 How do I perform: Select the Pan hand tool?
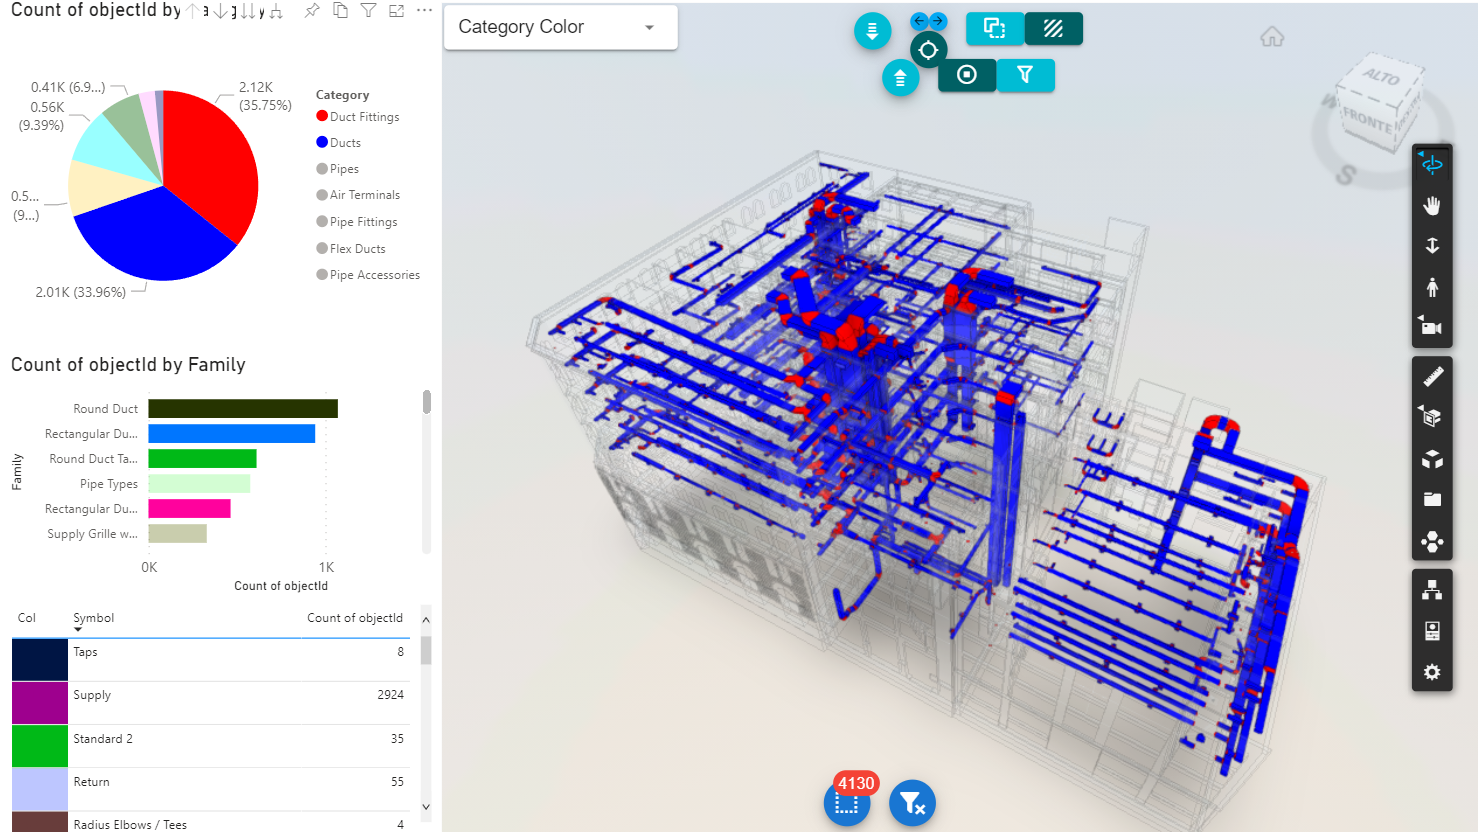[x=1432, y=205]
